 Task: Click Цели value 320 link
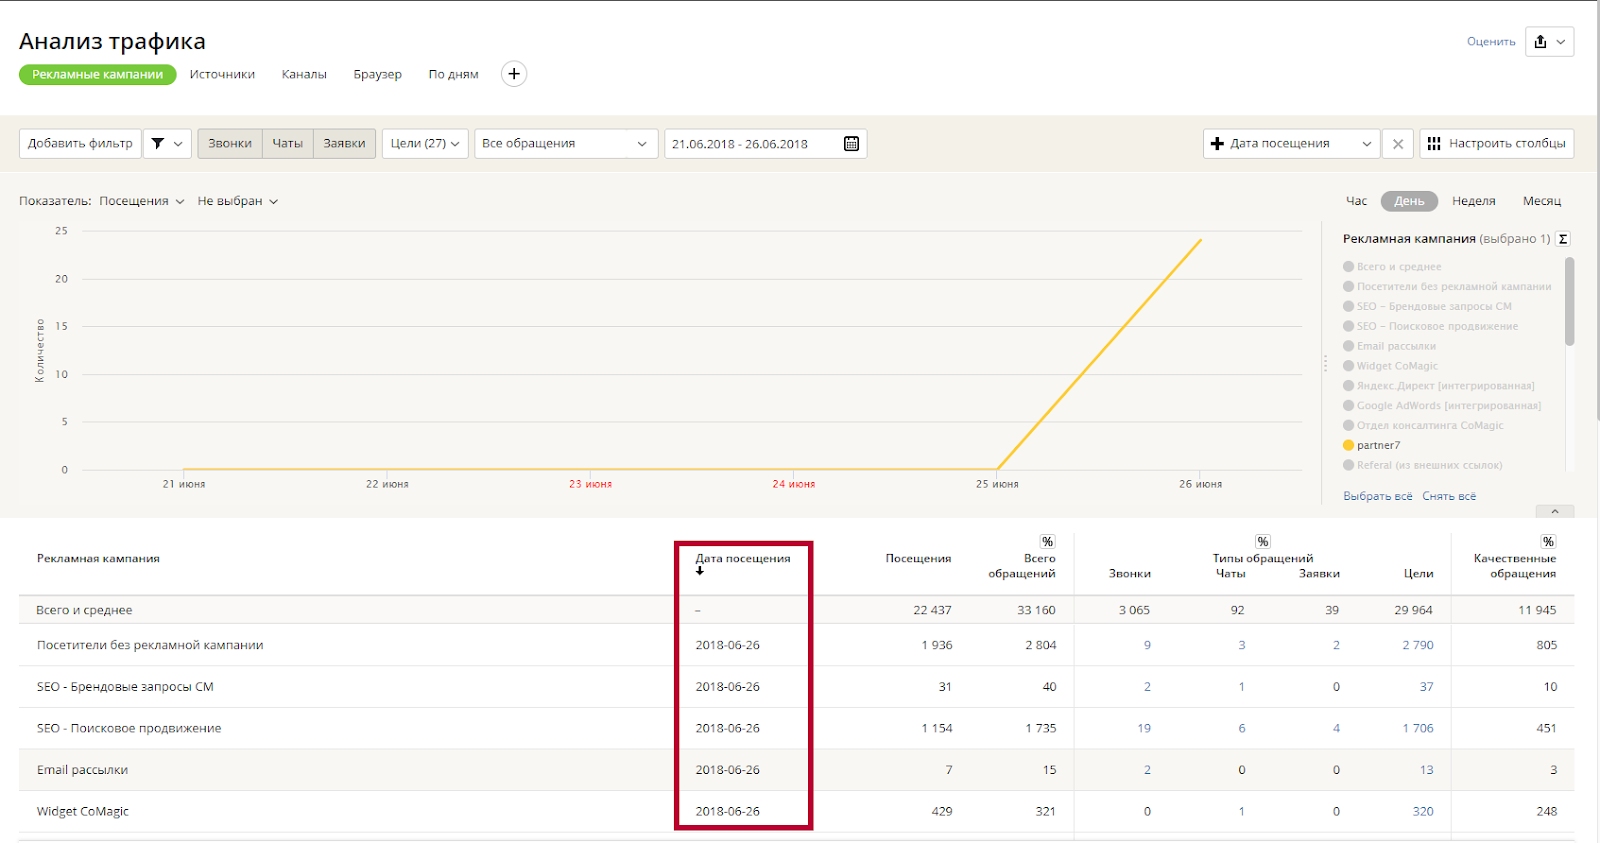tap(1423, 811)
